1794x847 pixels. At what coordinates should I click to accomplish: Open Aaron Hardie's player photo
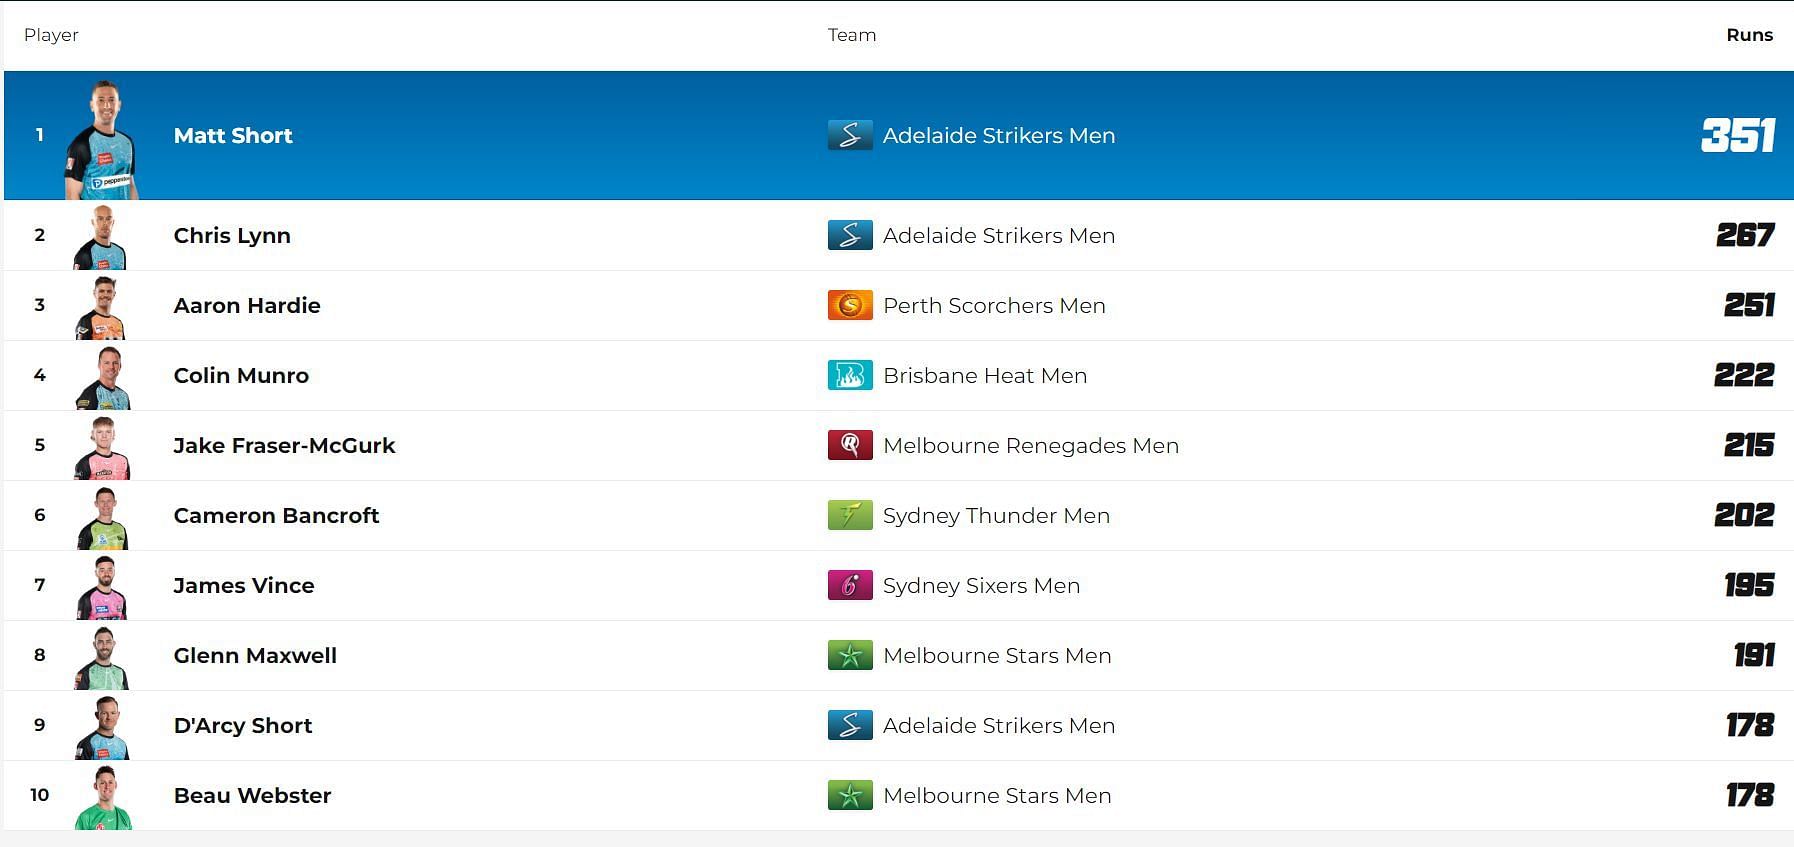tap(101, 308)
